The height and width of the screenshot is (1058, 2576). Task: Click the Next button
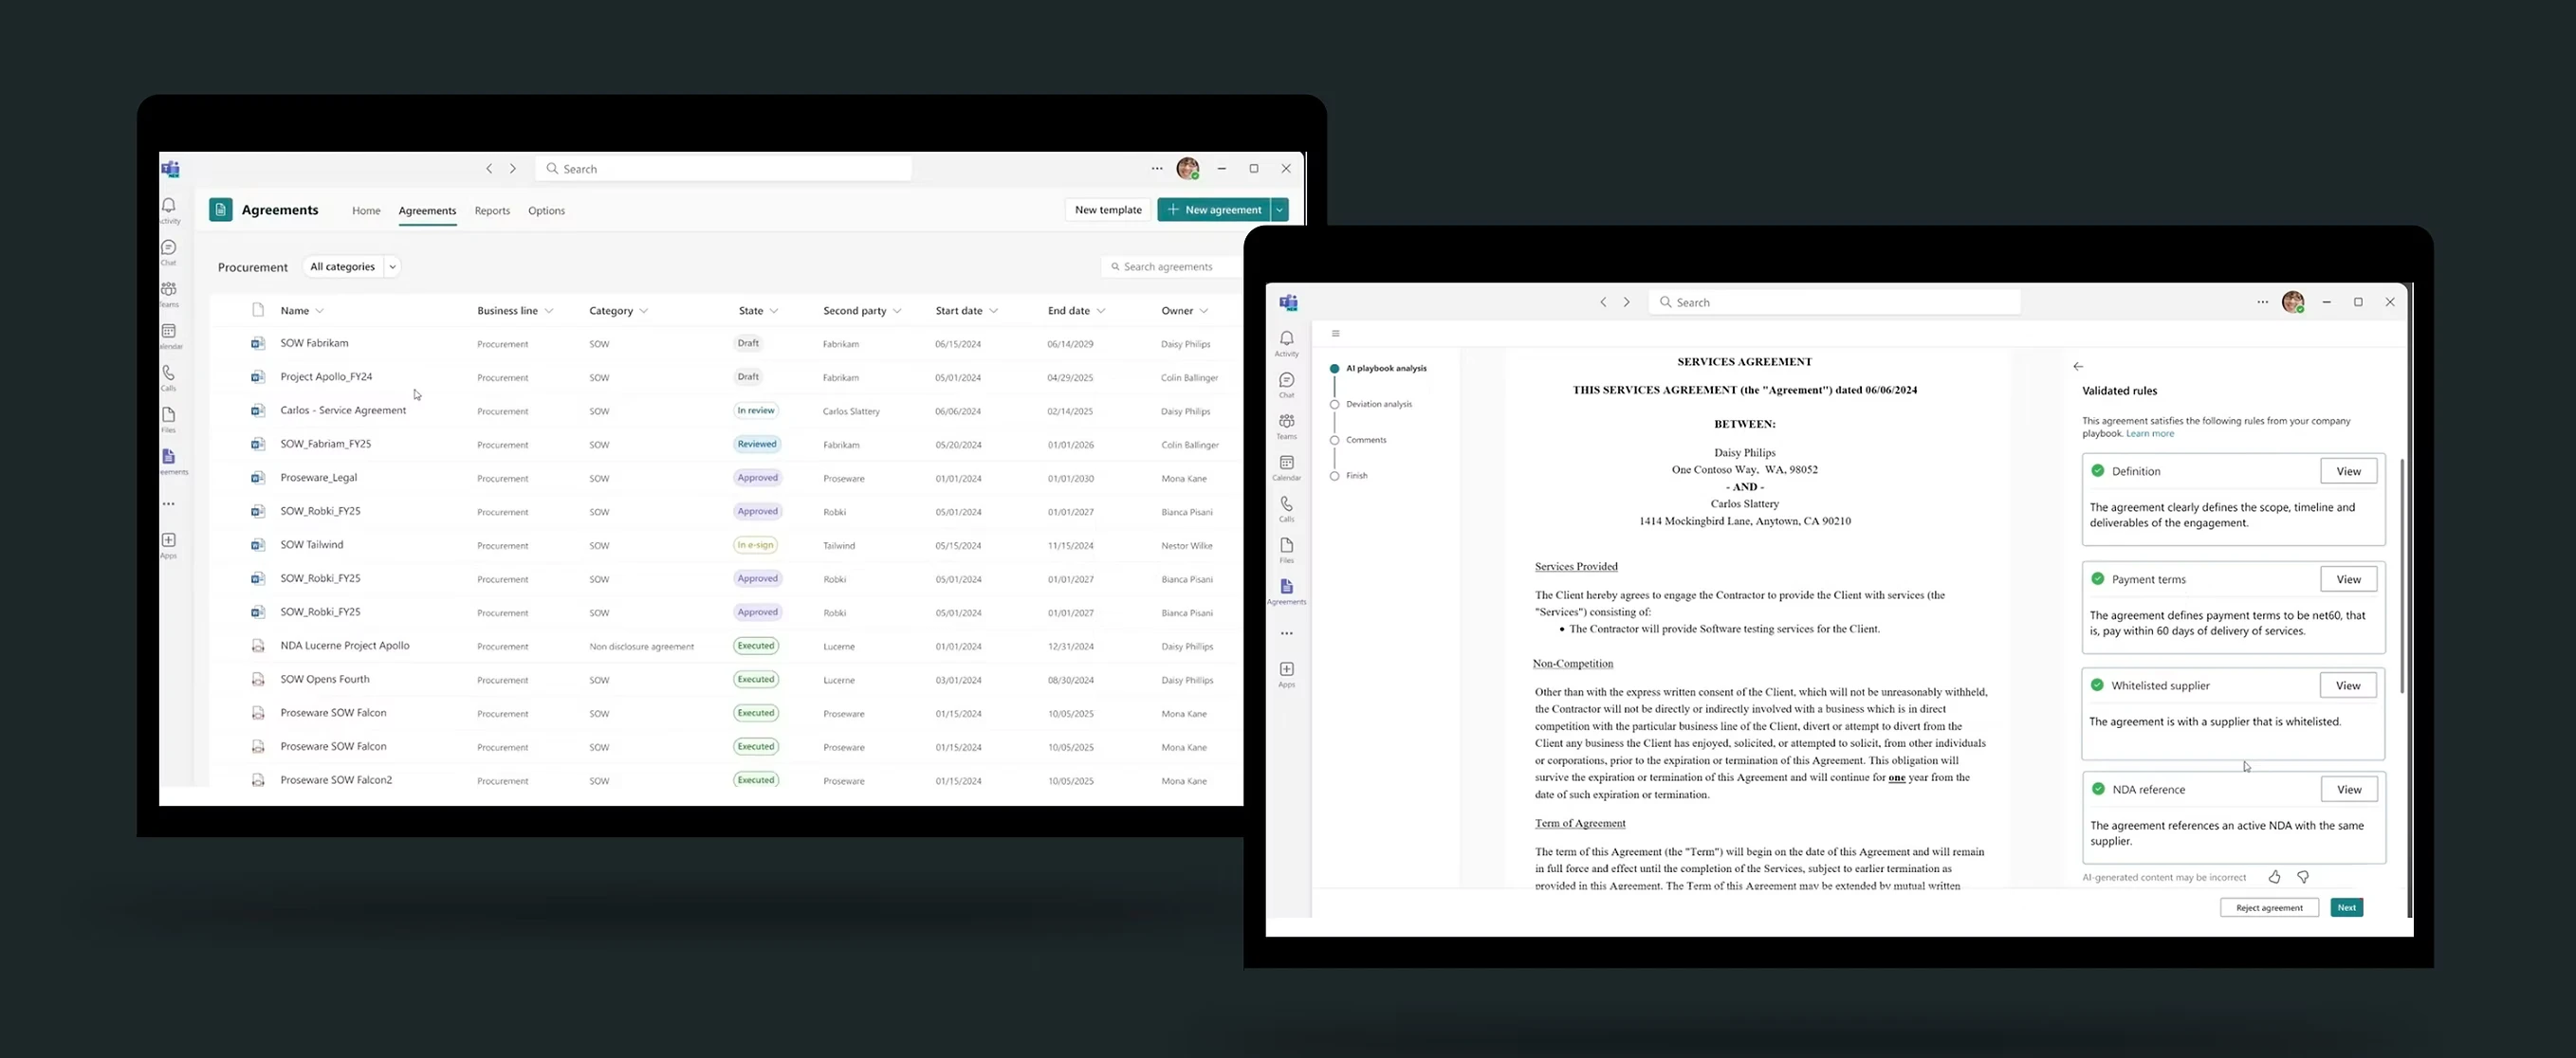pyautogui.click(x=2346, y=908)
